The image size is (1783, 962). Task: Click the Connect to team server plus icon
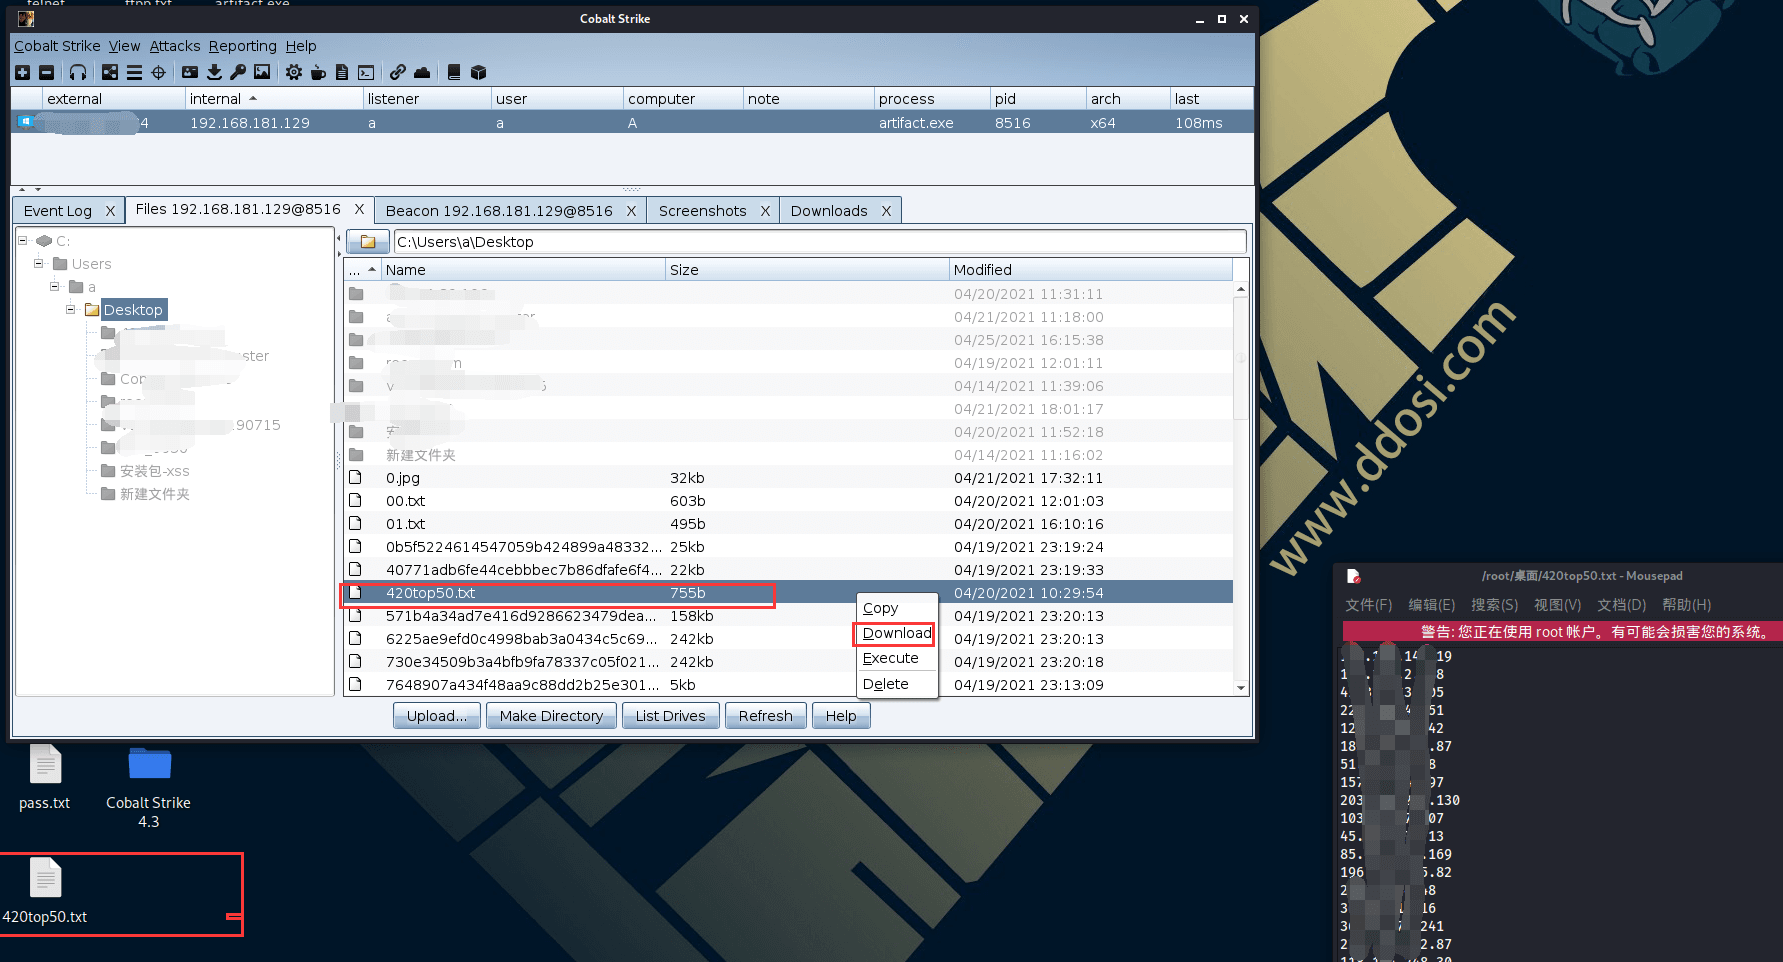click(23, 72)
